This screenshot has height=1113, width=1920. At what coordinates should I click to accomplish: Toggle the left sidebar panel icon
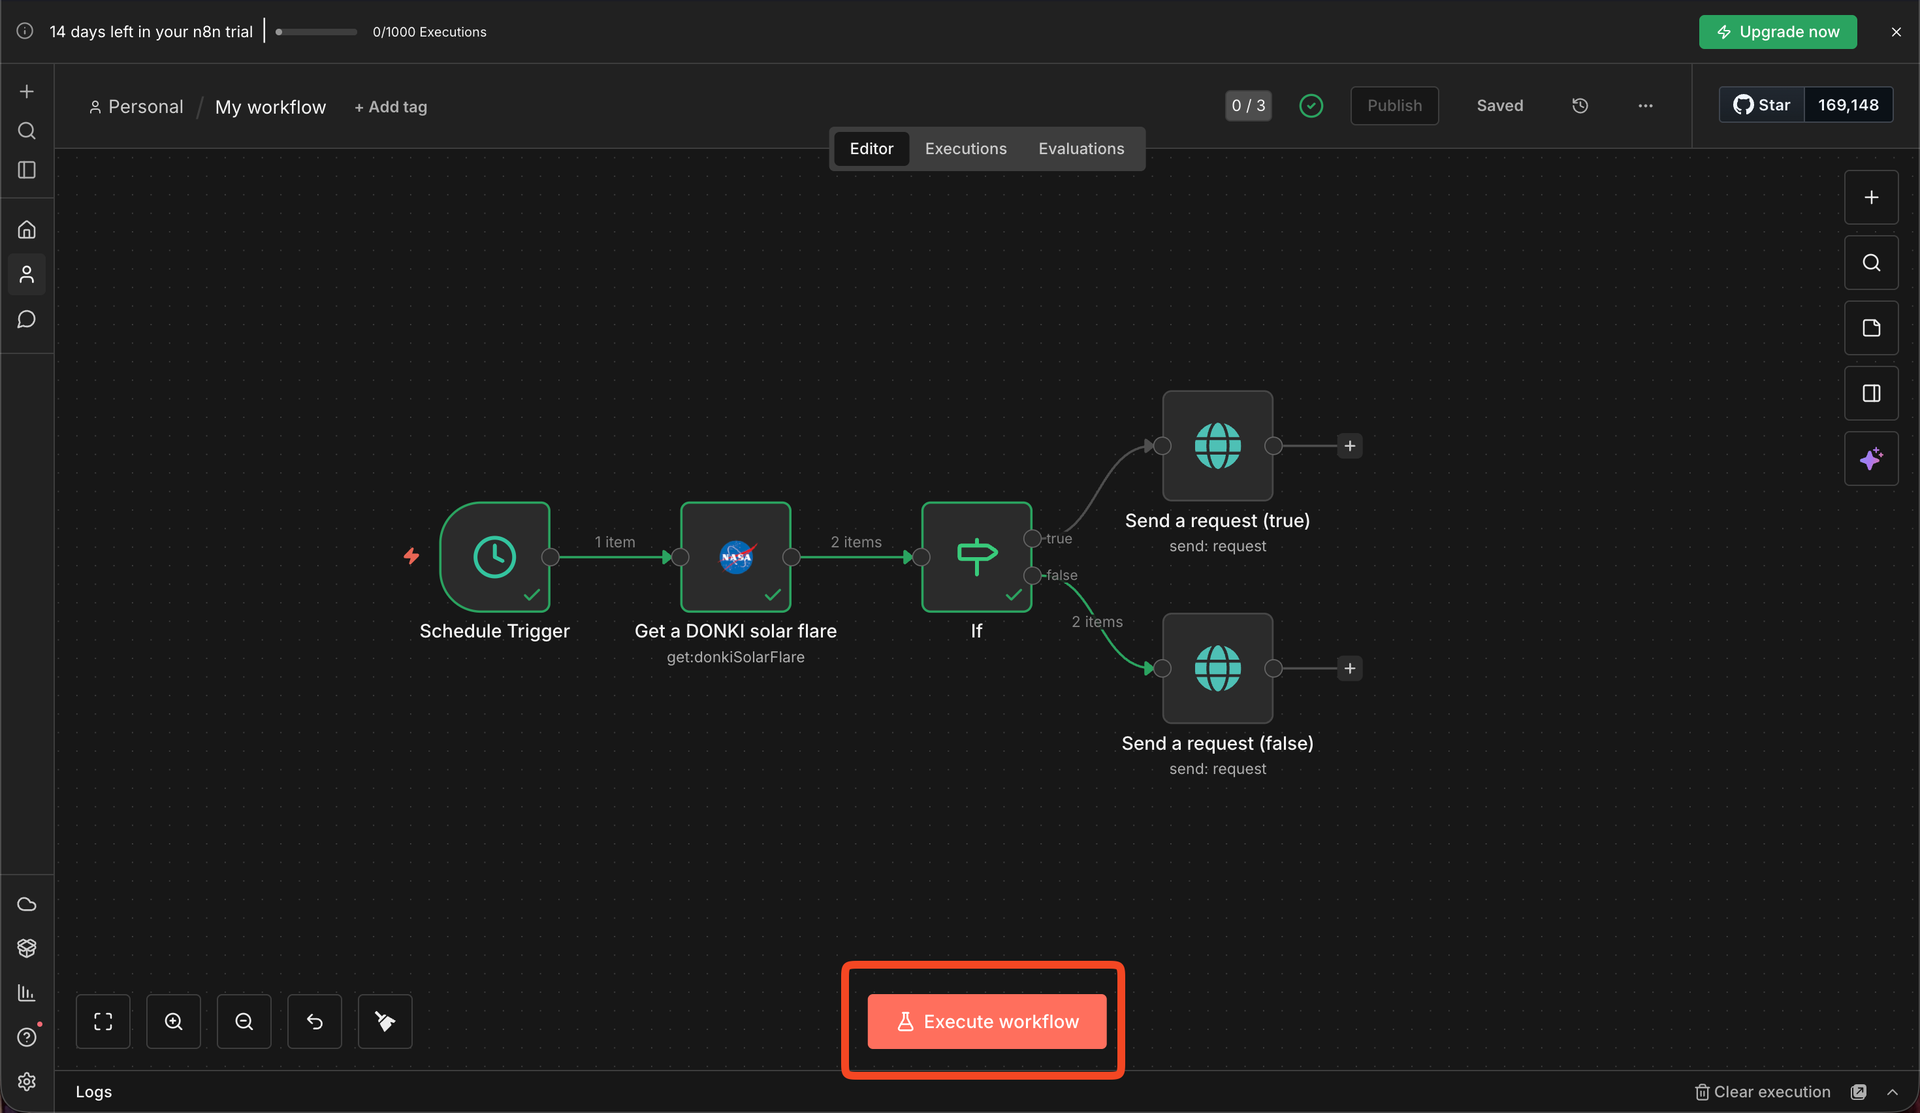(27, 170)
